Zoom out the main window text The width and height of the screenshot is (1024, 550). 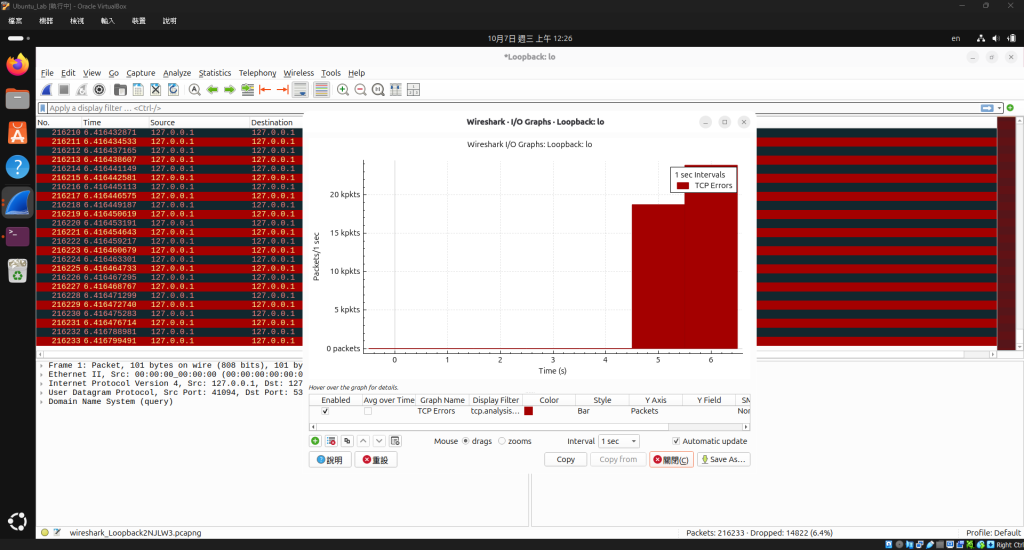[x=360, y=89]
